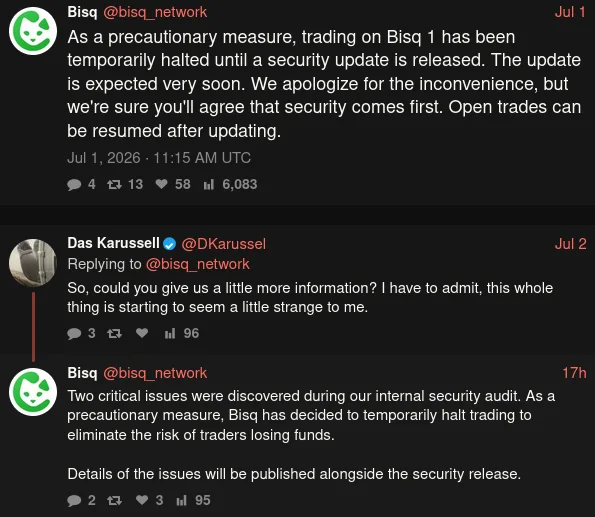Click @bisq_network in Replying to line
Screen dimensions: 595x517
pos(198,264)
